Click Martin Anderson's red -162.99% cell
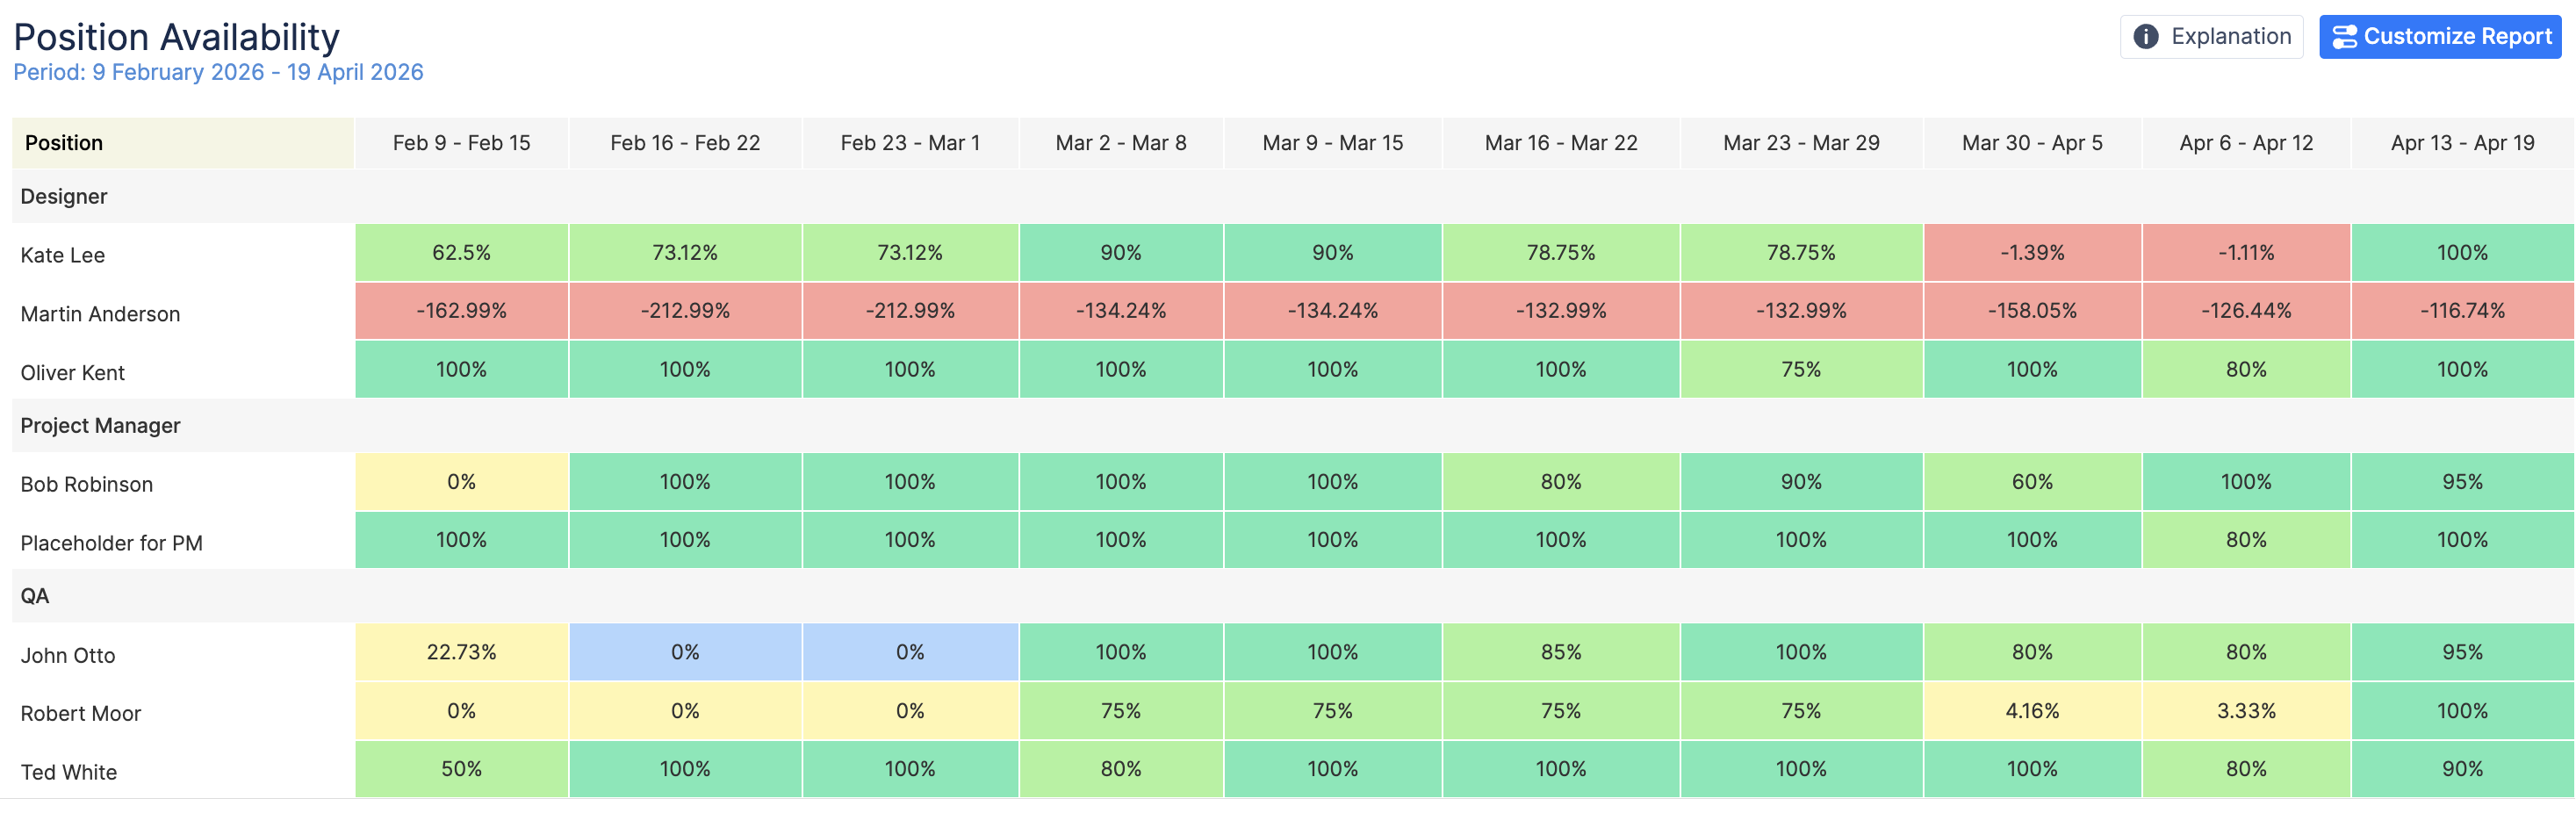2576x813 pixels. point(461,311)
